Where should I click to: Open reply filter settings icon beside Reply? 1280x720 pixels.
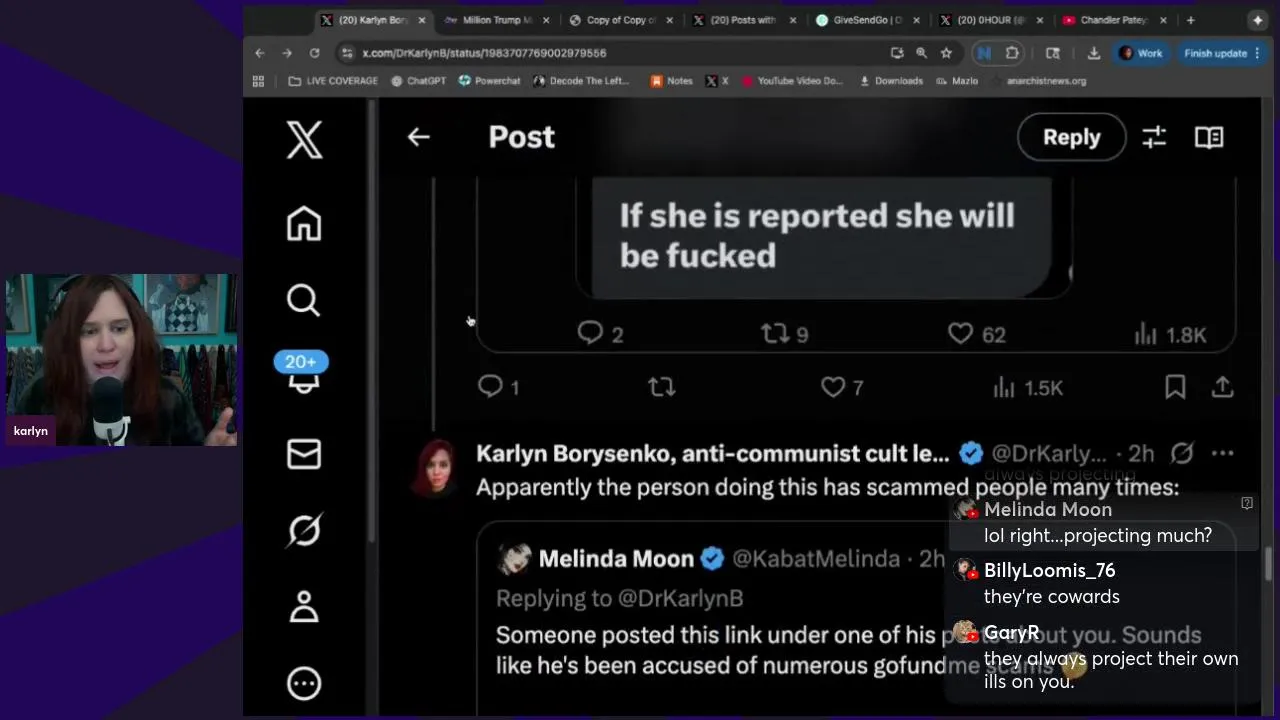point(1154,137)
